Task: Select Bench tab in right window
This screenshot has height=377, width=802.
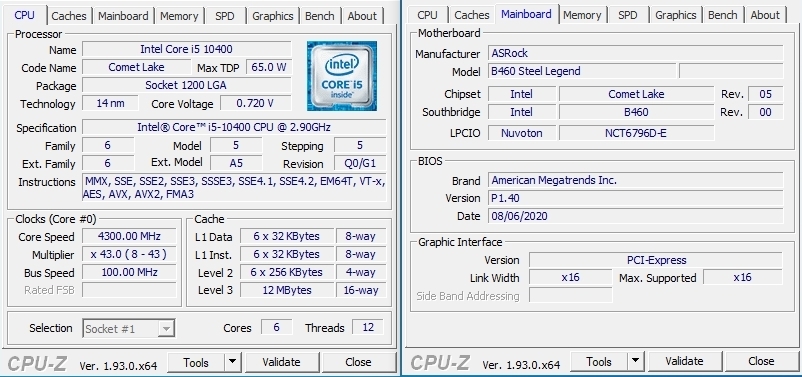Action: click(x=723, y=15)
